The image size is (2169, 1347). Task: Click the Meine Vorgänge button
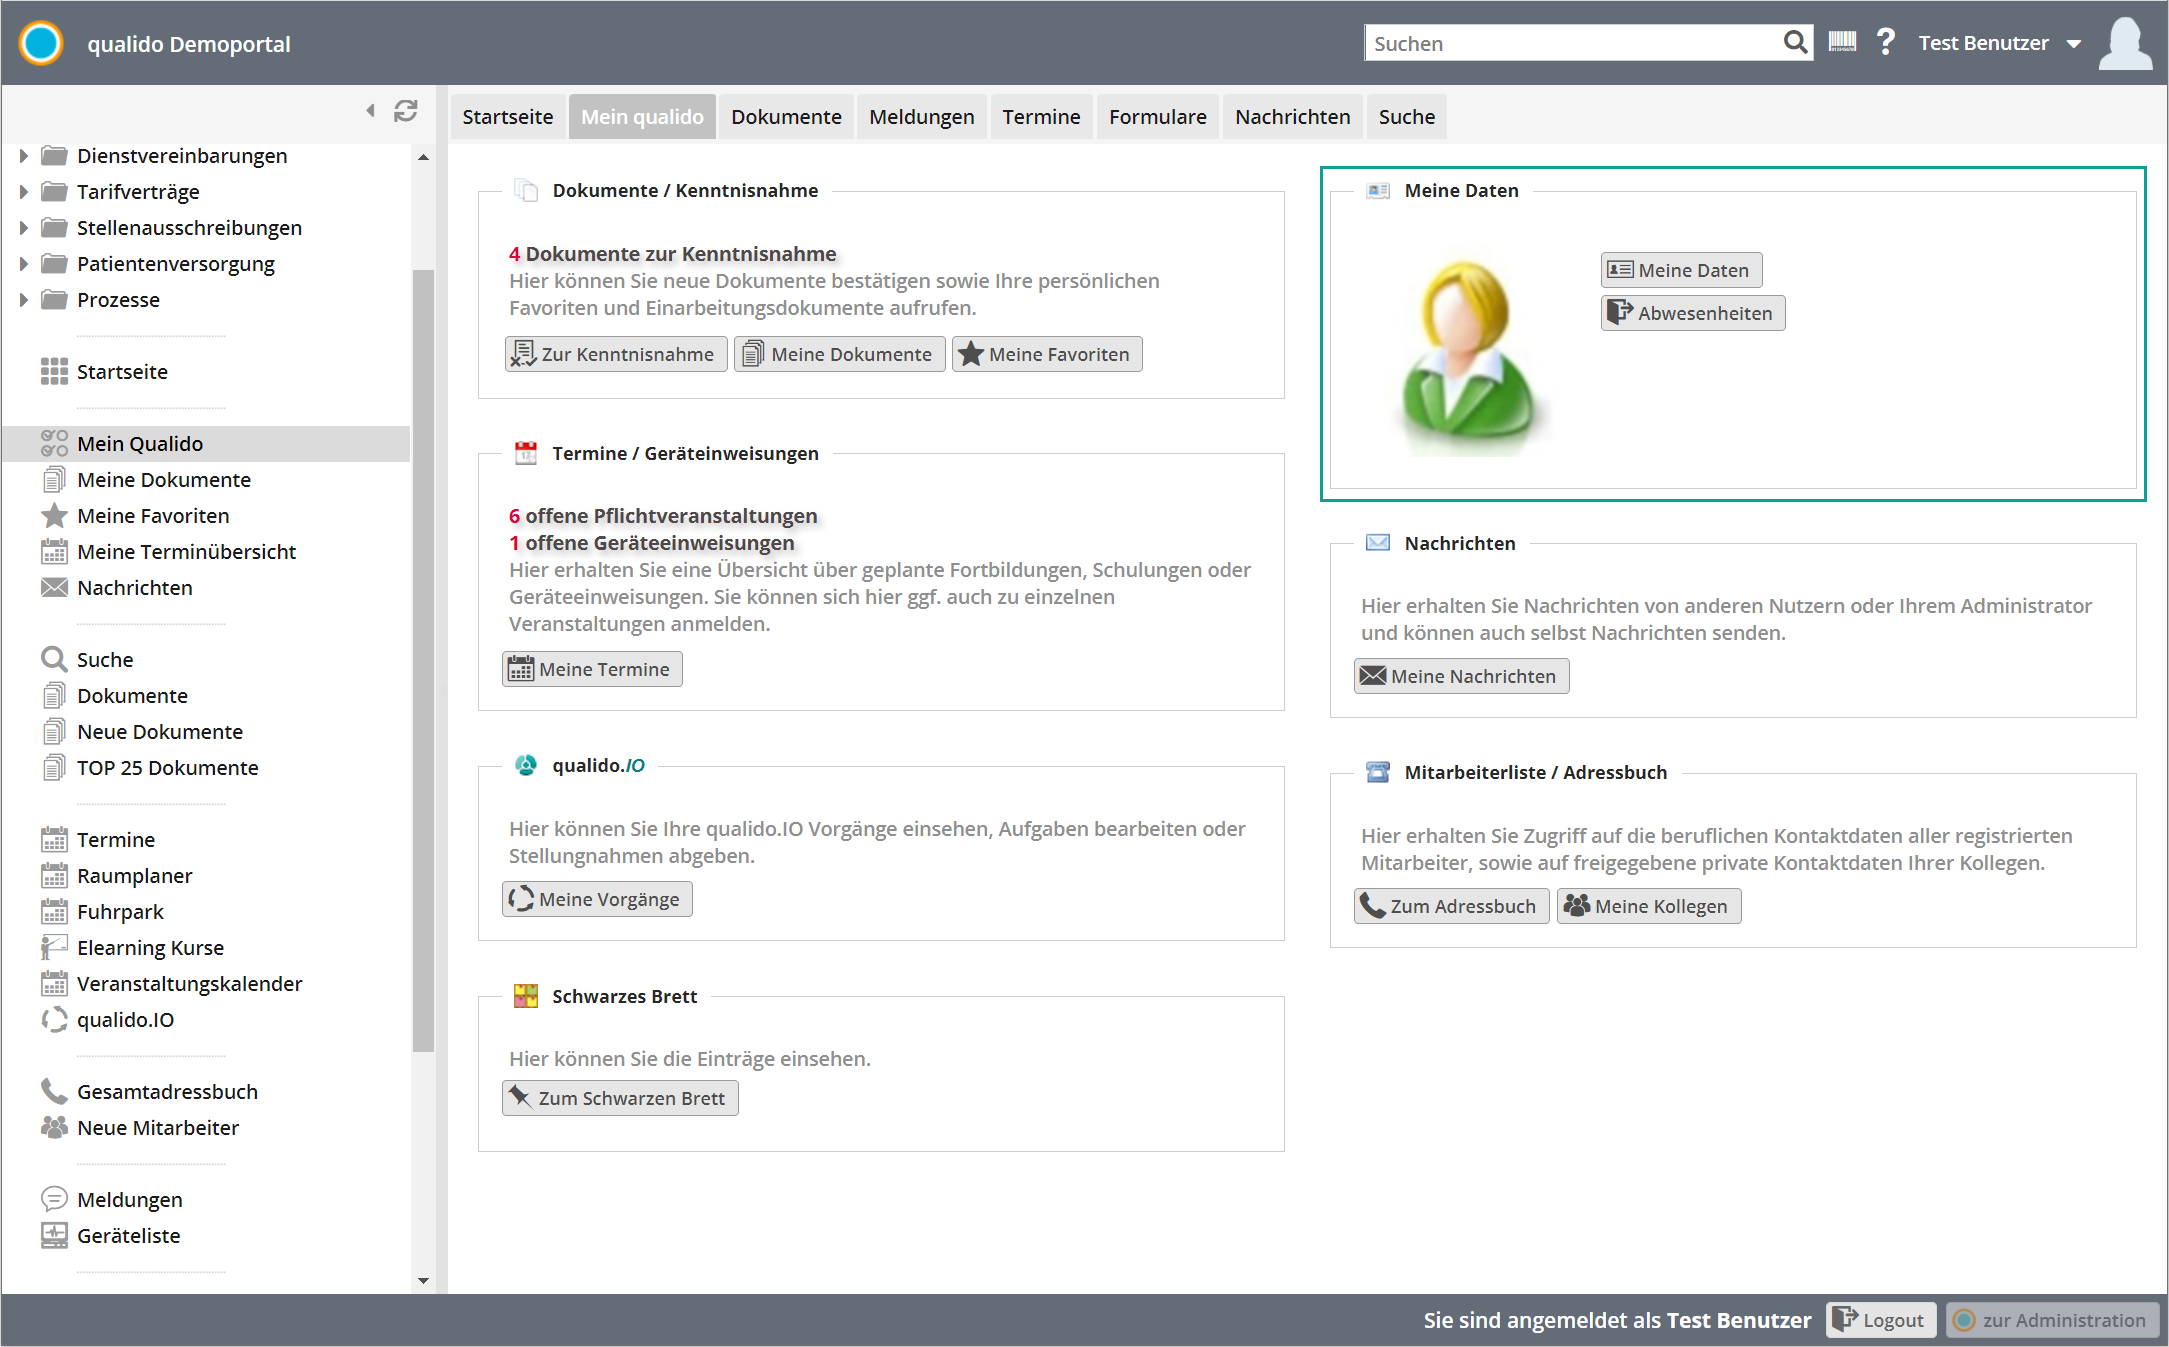[597, 899]
